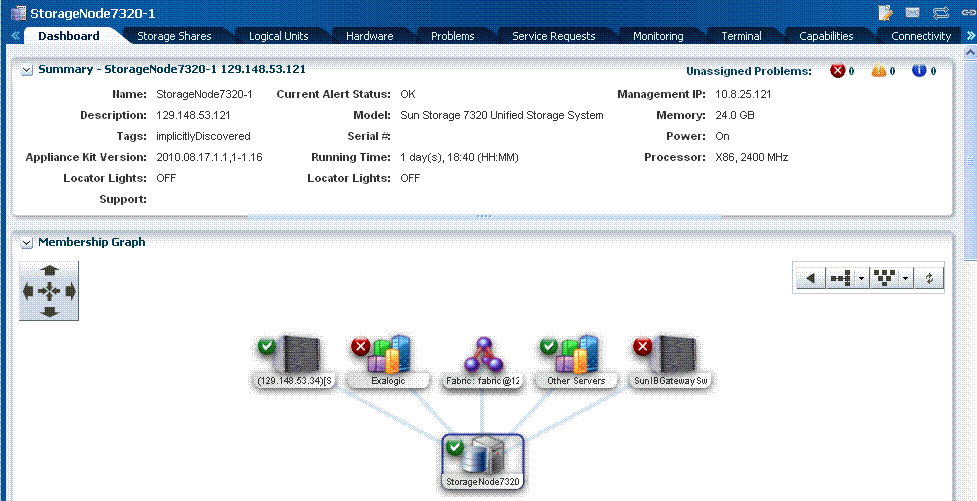This screenshot has width=977, height=501.
Task: Open the Logical Units tab
Action: (279, 36)
